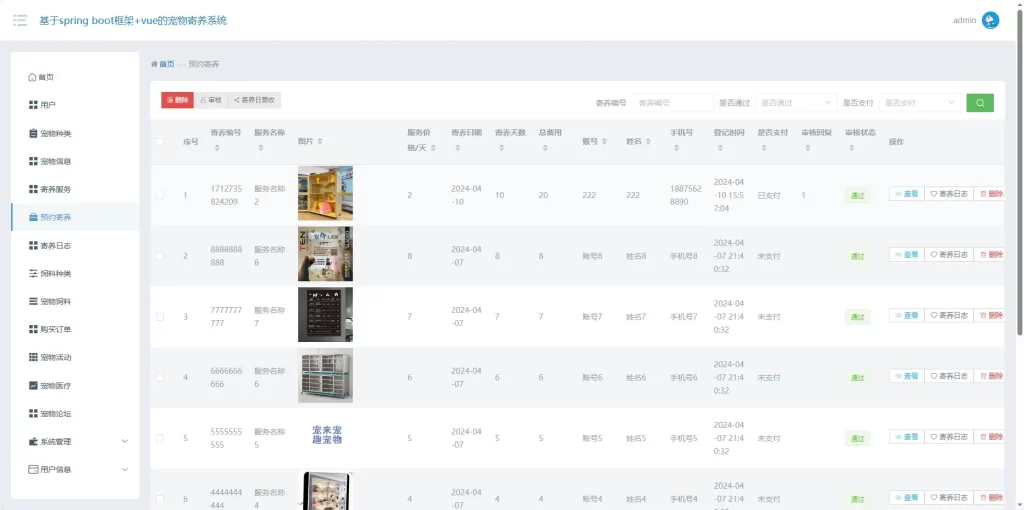Click the 首页 home icon in sidebar

pyautogui.click(x=33, y=77)
